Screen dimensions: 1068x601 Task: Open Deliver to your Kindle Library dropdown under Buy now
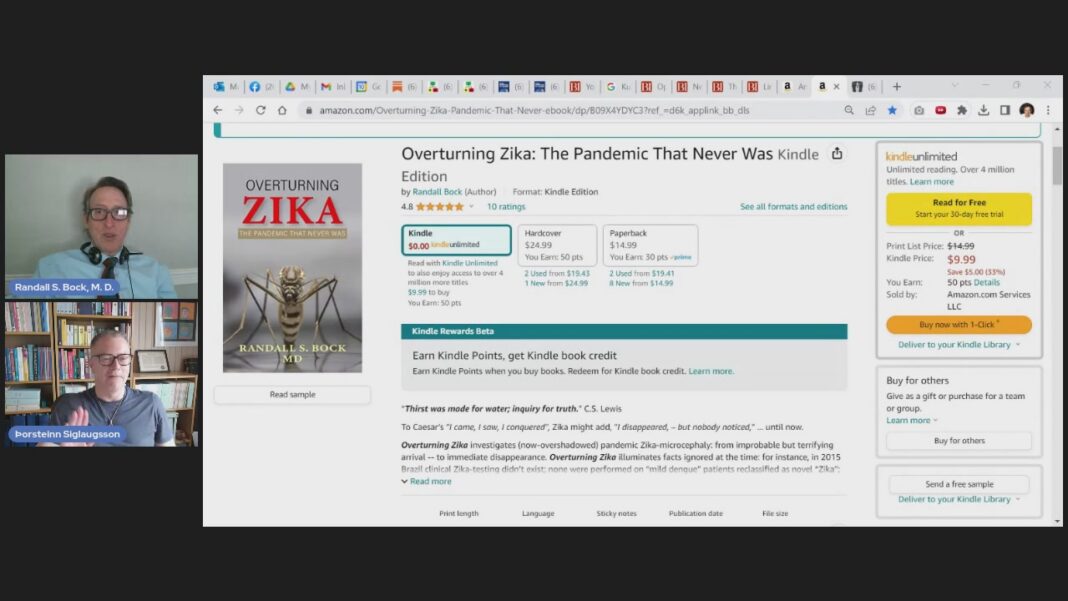[x=959, y=345]
